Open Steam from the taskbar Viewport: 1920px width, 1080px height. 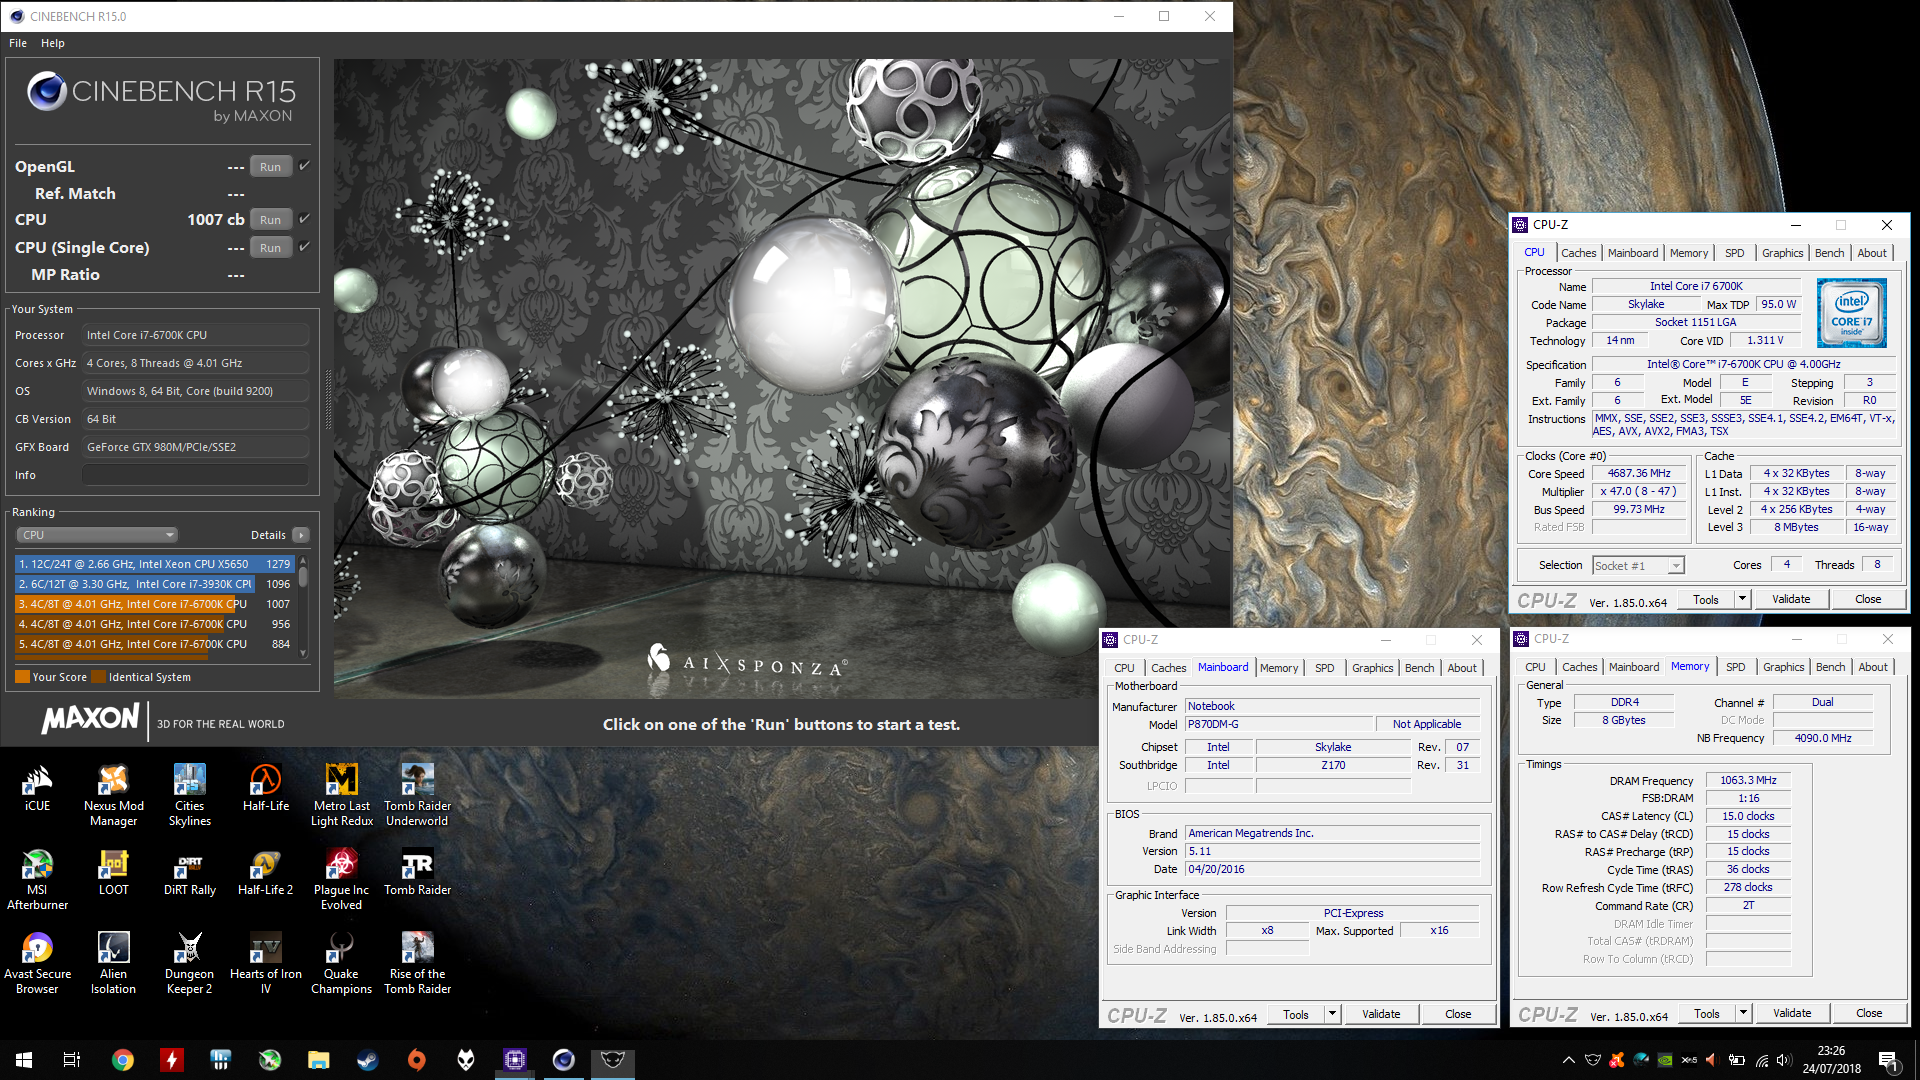(x=368, y=1060)
